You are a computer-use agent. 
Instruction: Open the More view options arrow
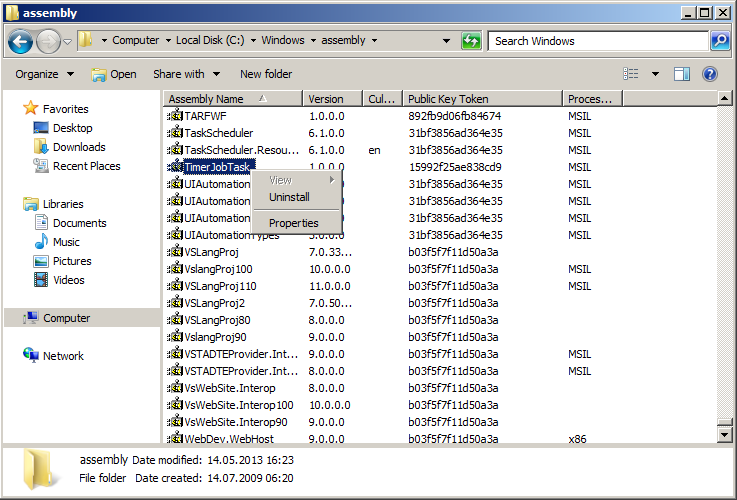click(x=655, y=74)
